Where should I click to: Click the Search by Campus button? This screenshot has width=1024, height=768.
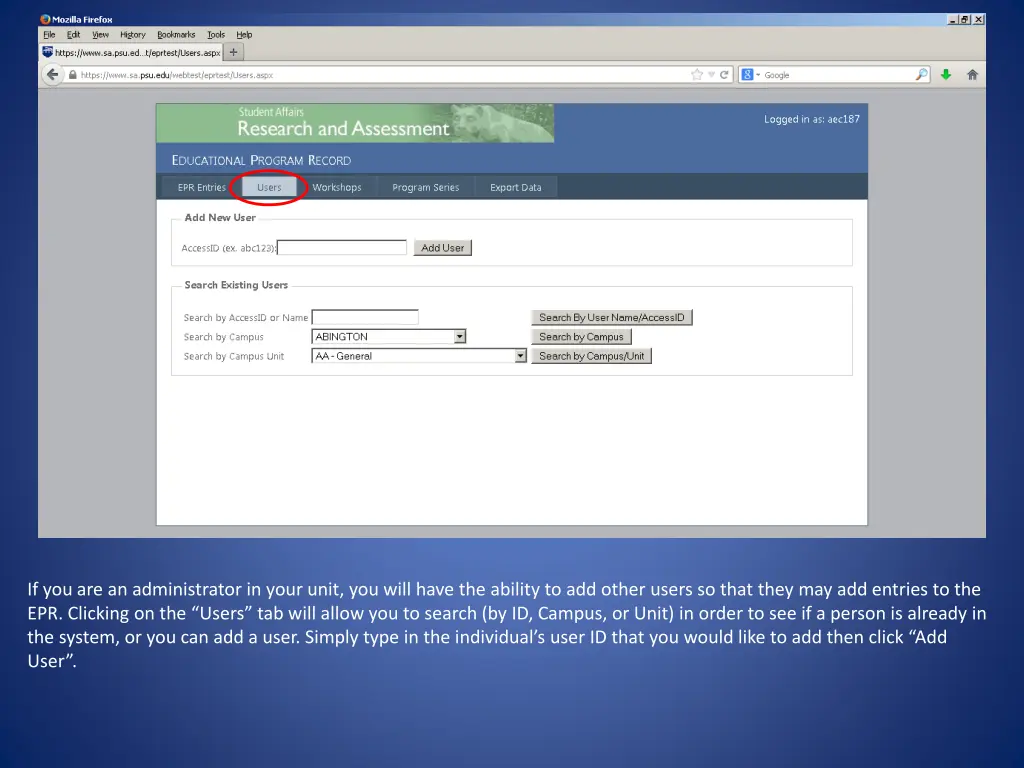(x=581, y=337)
